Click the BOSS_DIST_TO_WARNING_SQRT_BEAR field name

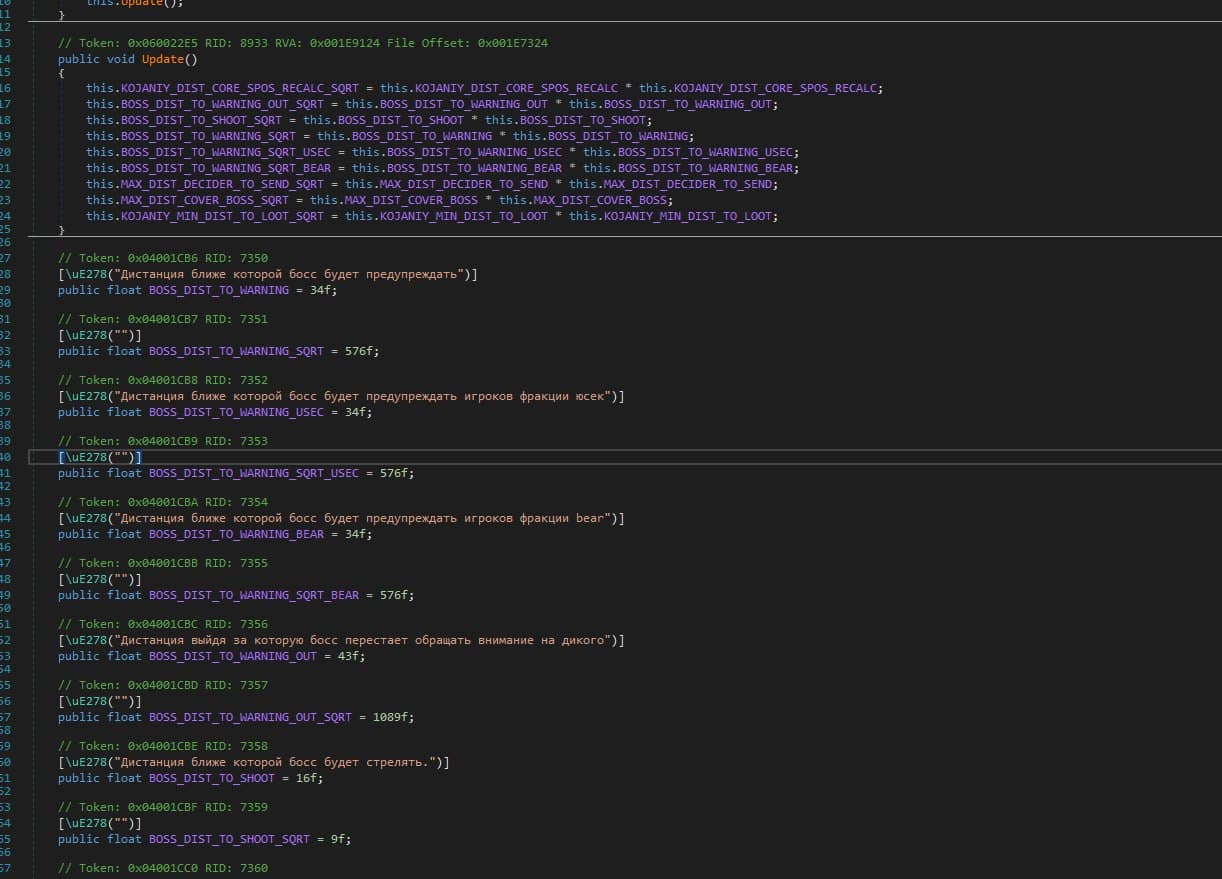point(254,595)
